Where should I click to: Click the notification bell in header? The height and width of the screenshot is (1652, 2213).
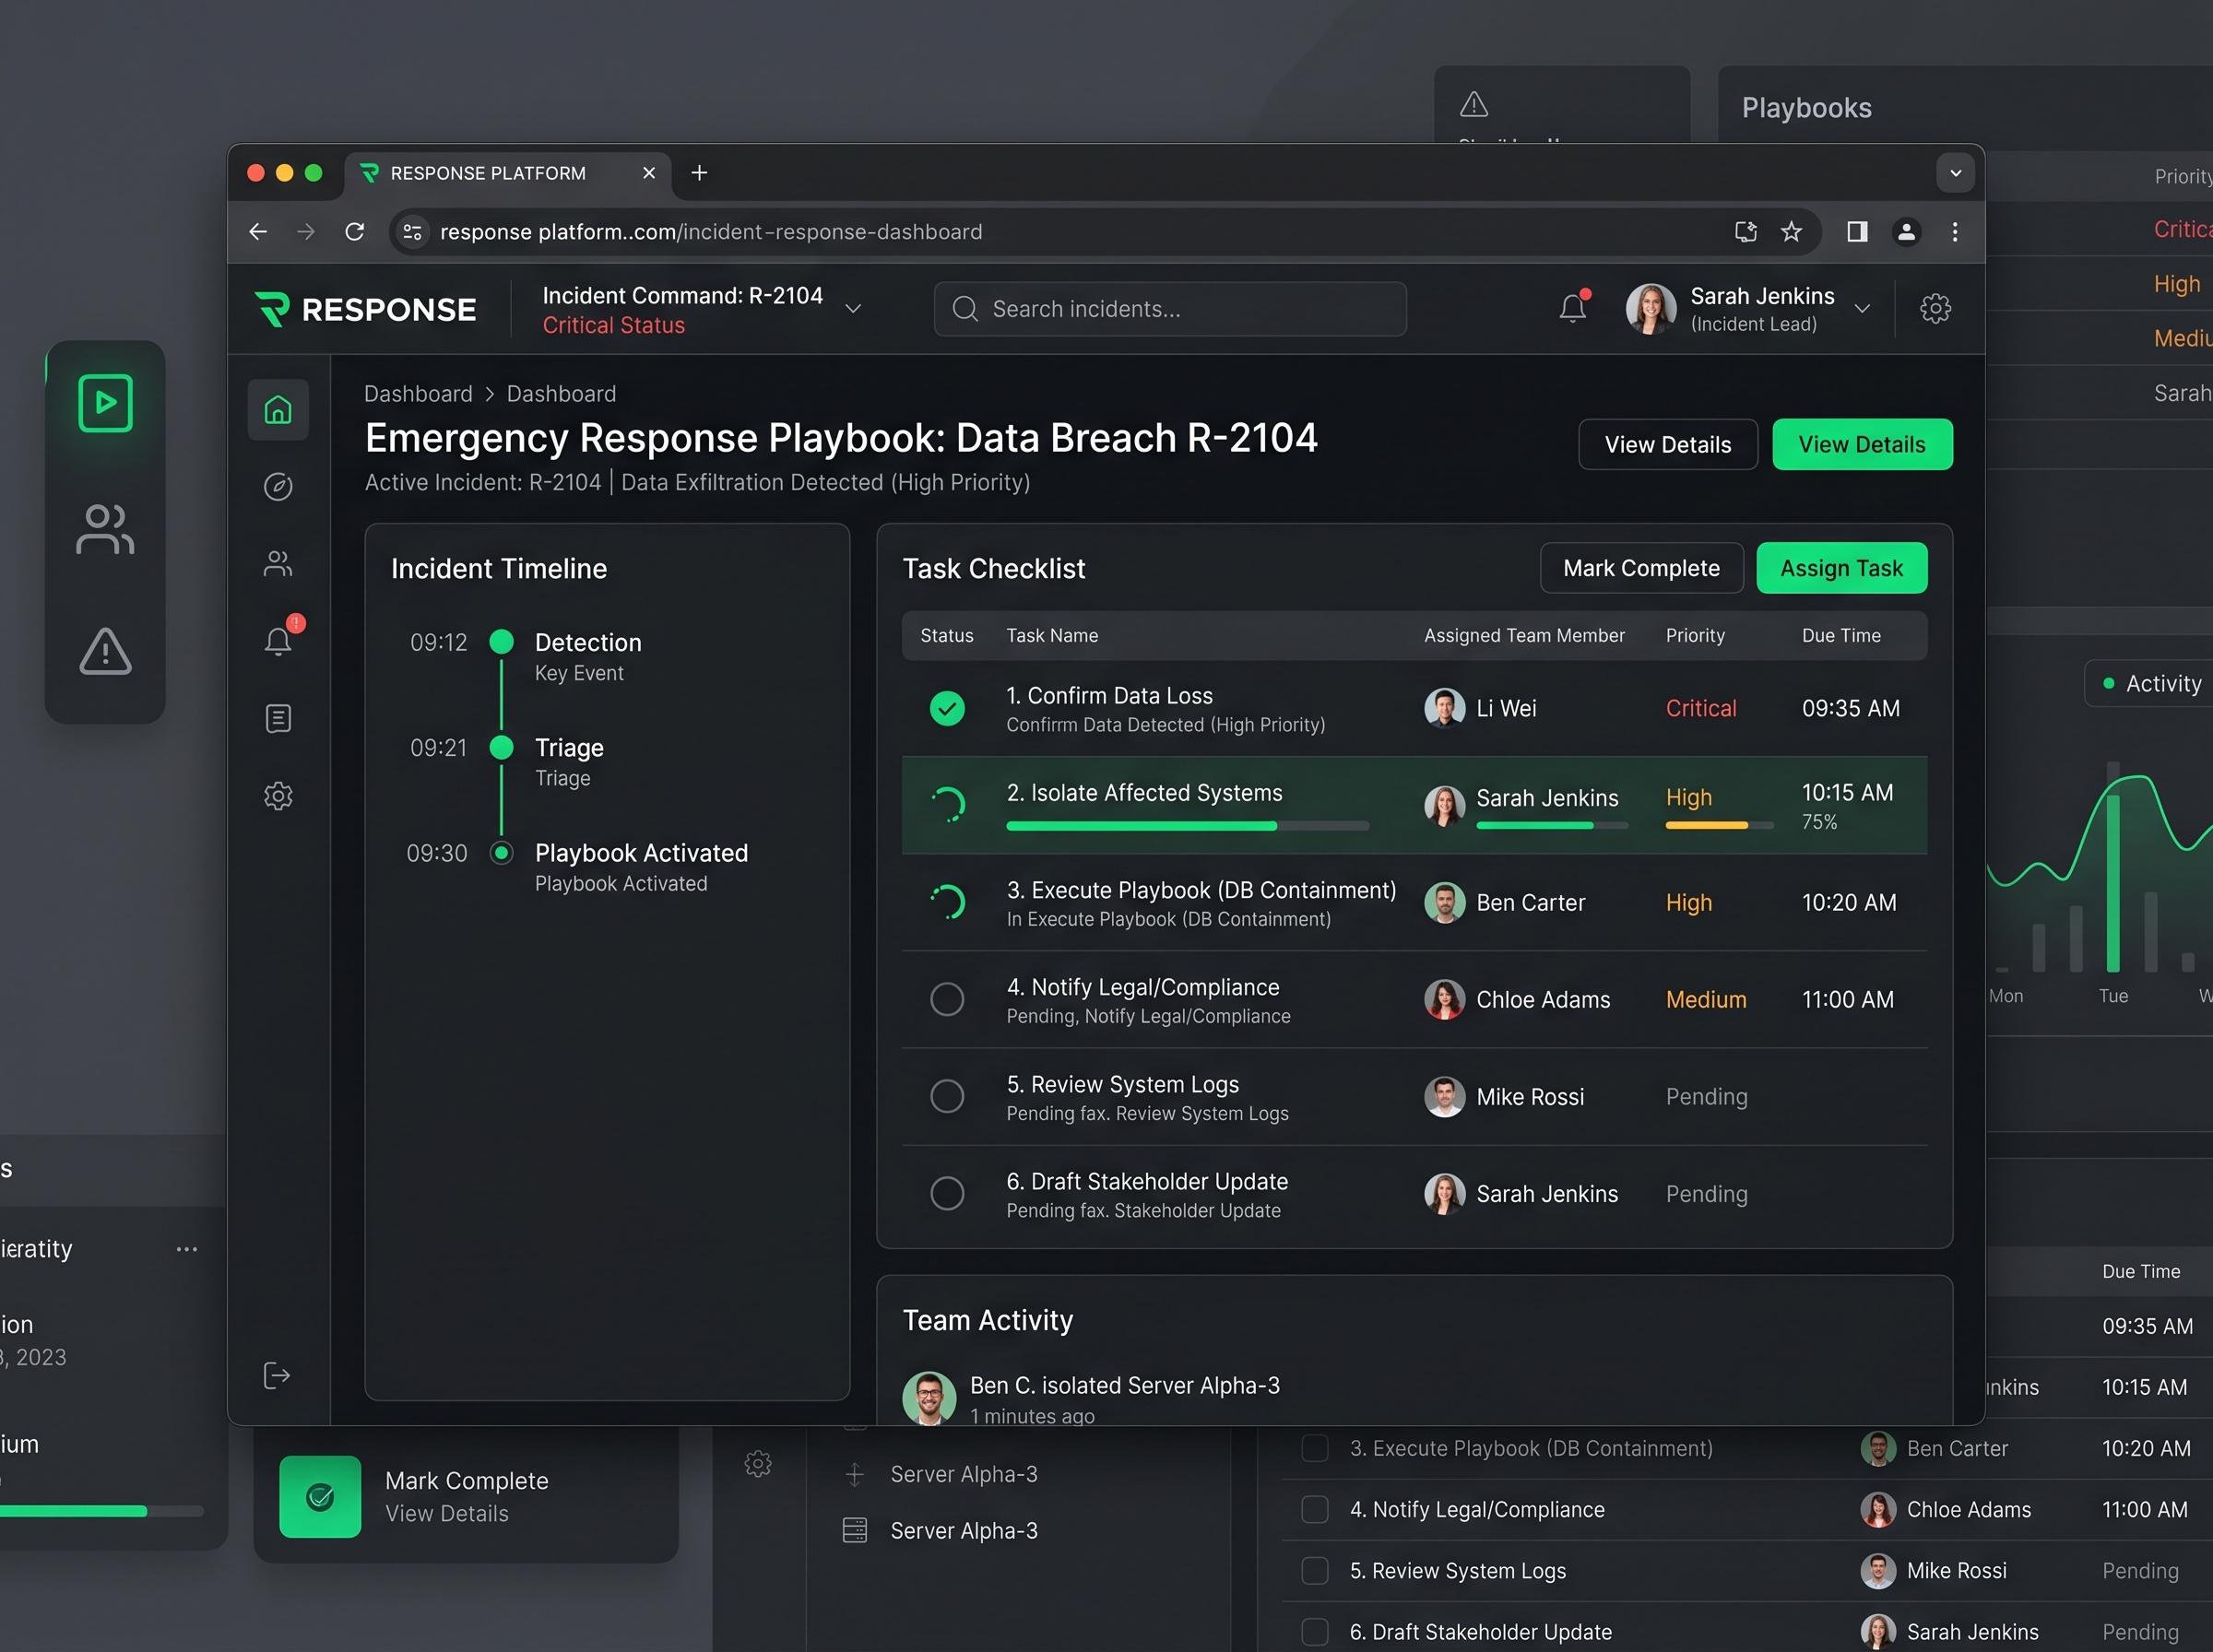tap(1572, 309)
